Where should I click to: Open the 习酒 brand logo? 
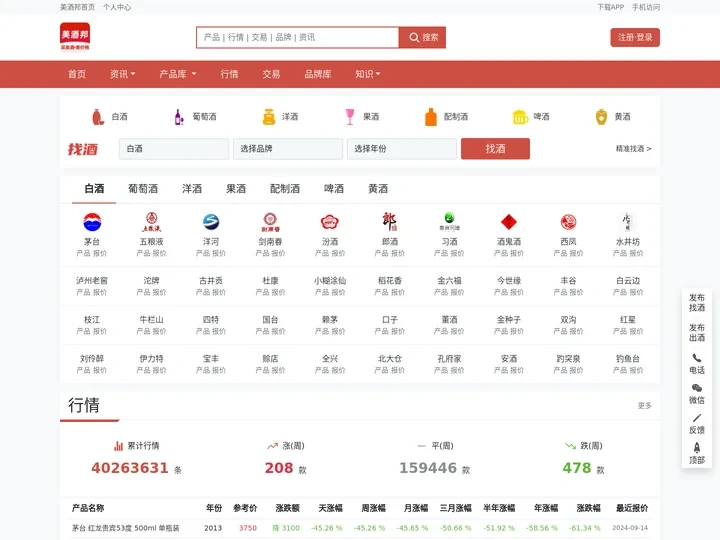[449, 222]
